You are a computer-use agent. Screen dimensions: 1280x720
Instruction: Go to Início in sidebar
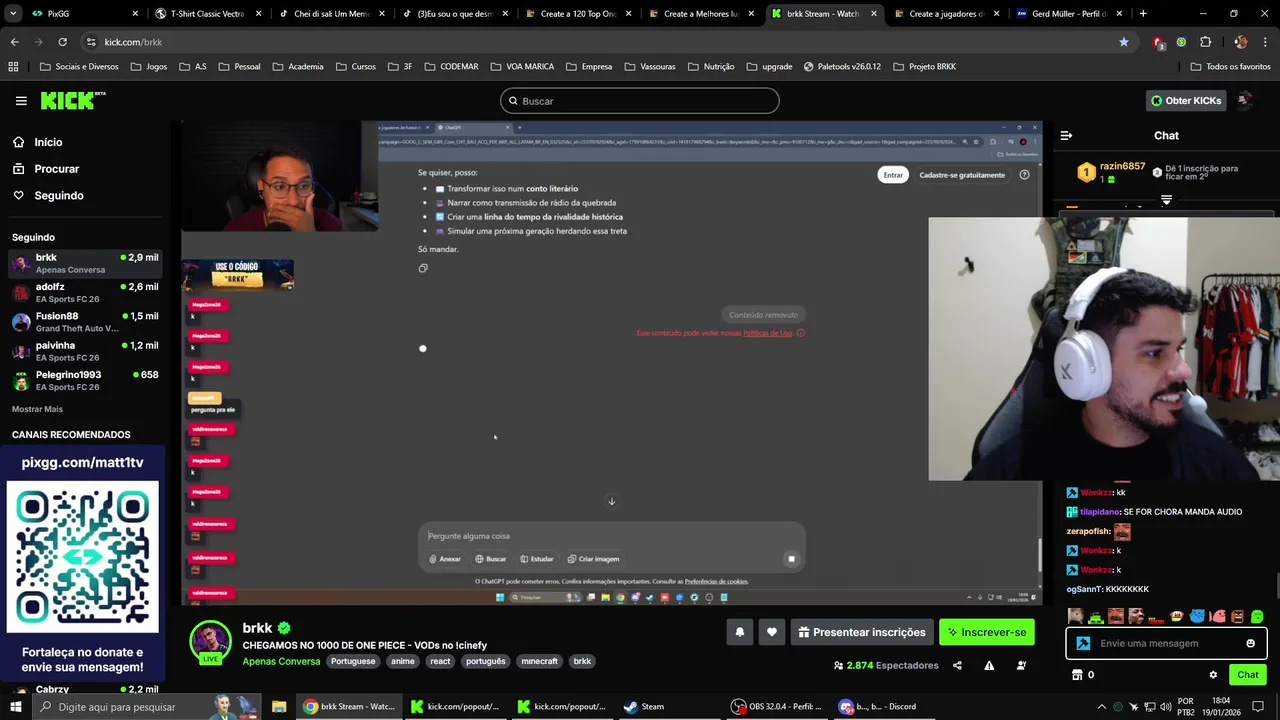click(48, 142)
